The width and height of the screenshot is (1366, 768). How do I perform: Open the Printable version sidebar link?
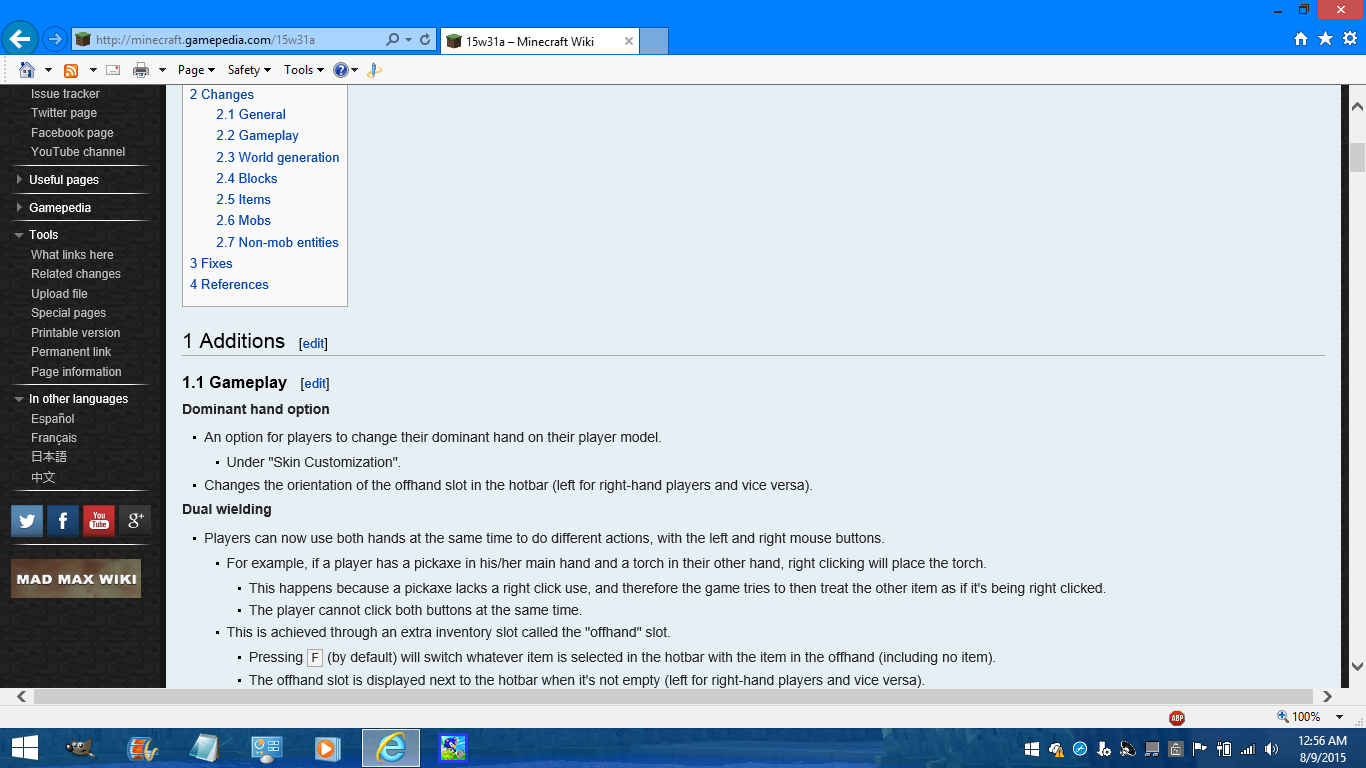click(75, 333)
